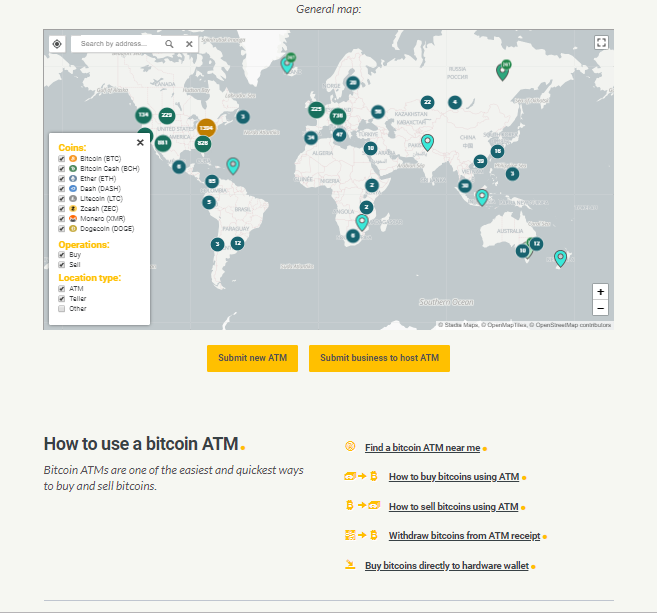Click the Stadia Maps attribution link
This screenshot has width=657, height=614.
pos(460,325)
